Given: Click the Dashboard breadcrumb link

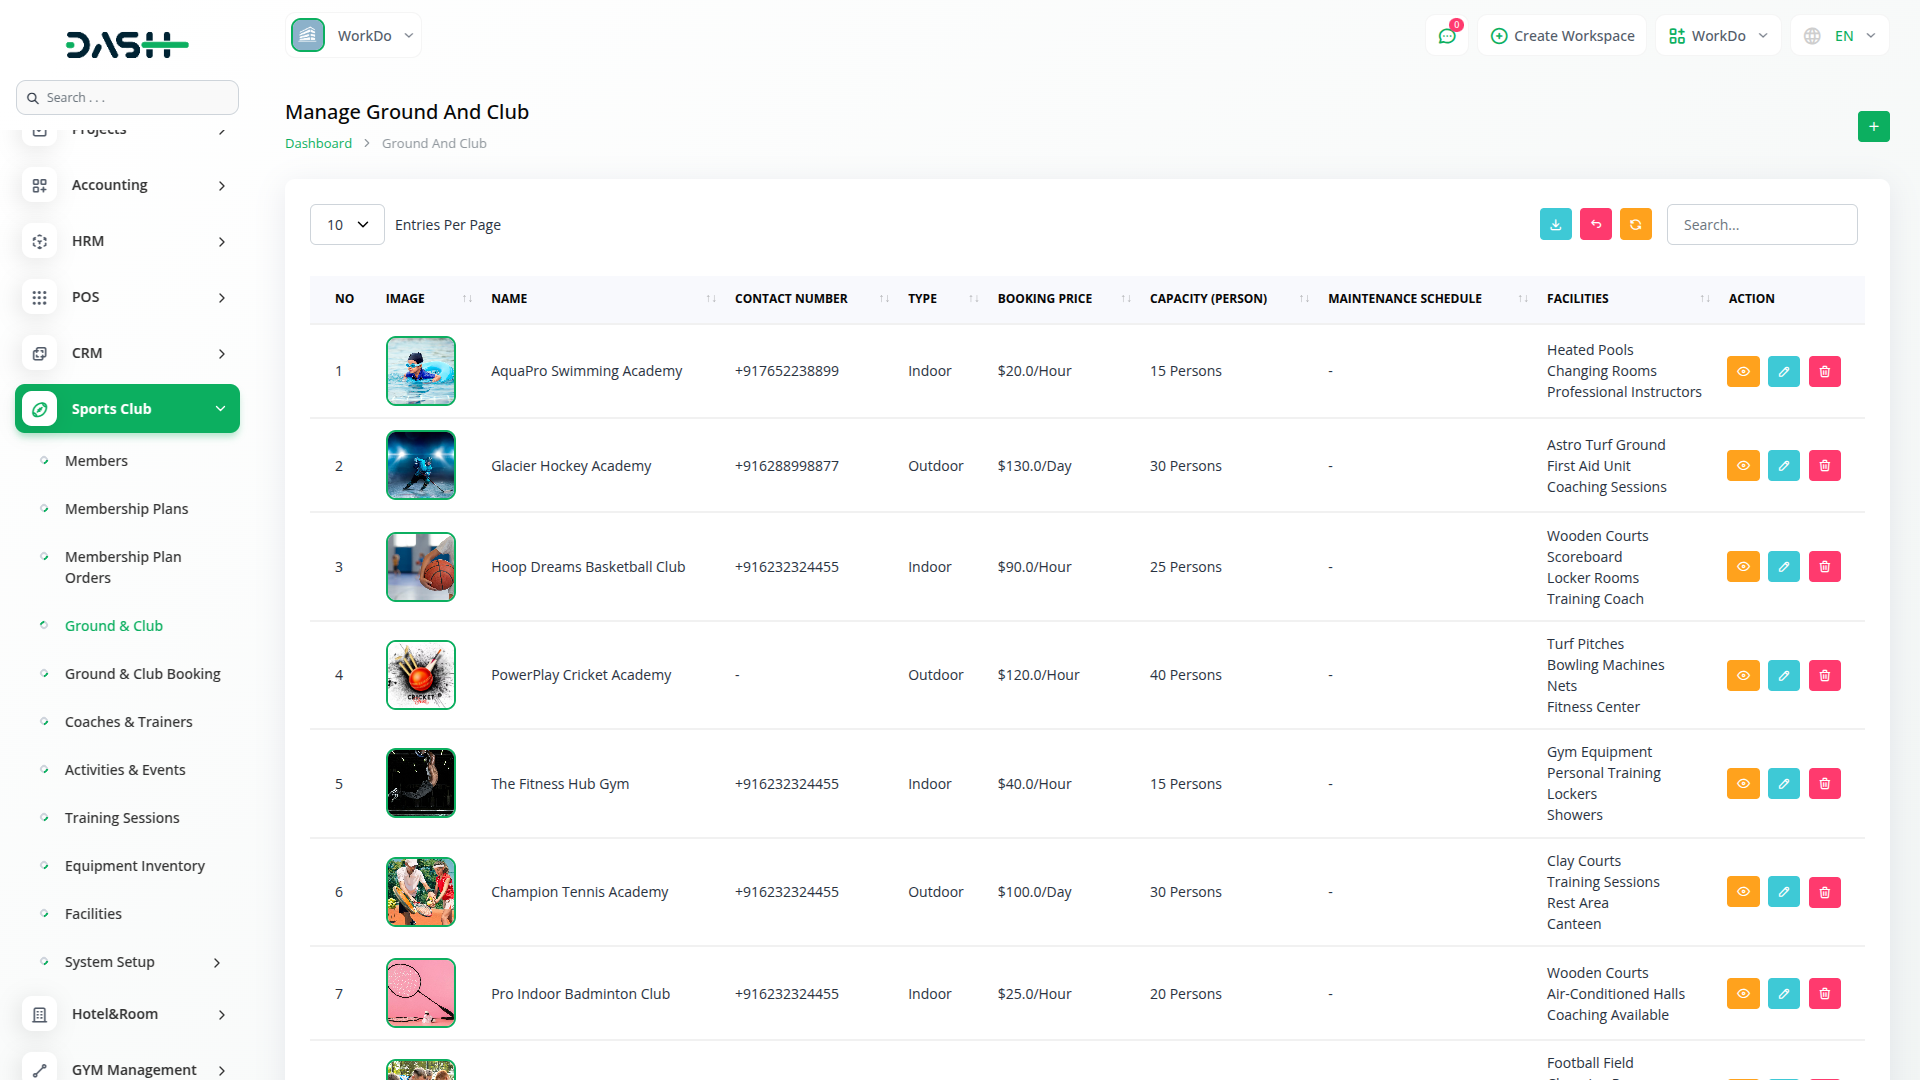Looking at the screenshot, I should 318,144.
